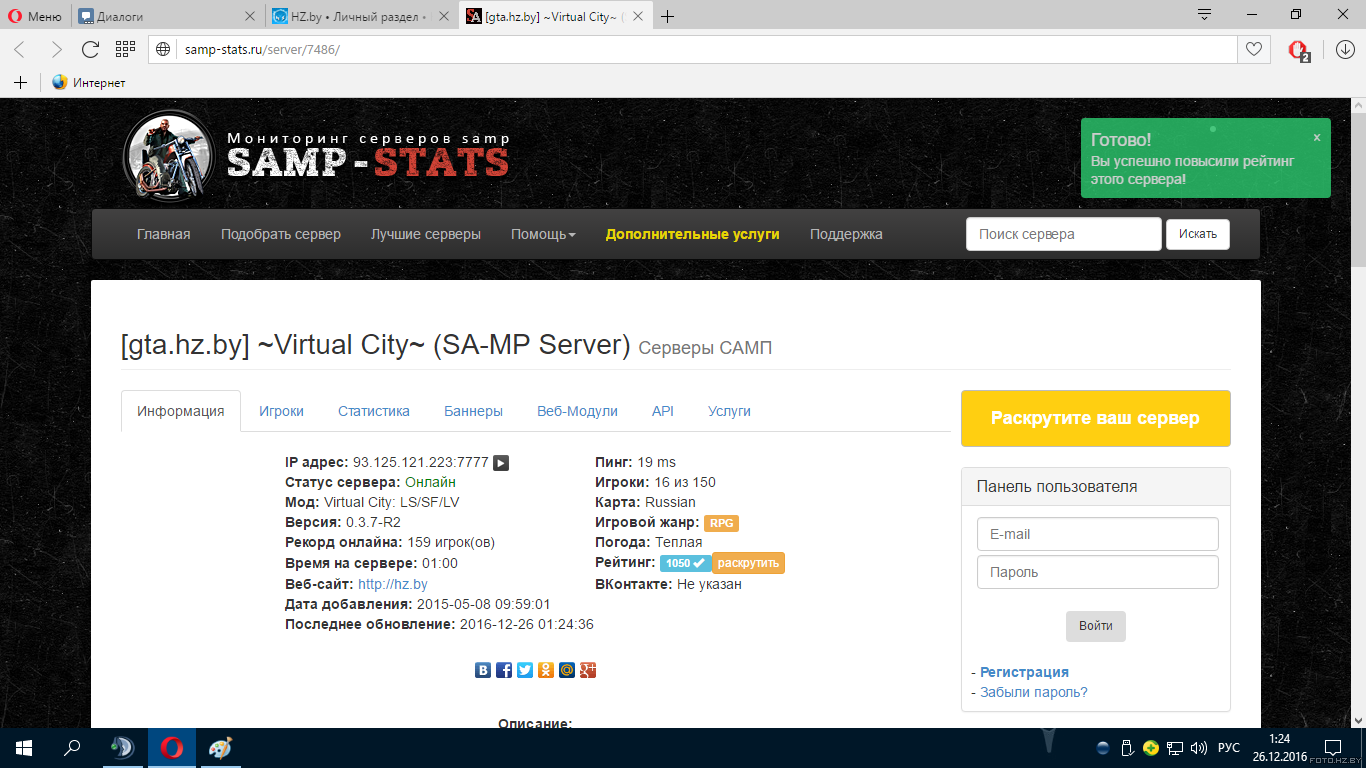Click the 'Искать' search button
1366x768 pixels.
click(x=1198, y=234)
